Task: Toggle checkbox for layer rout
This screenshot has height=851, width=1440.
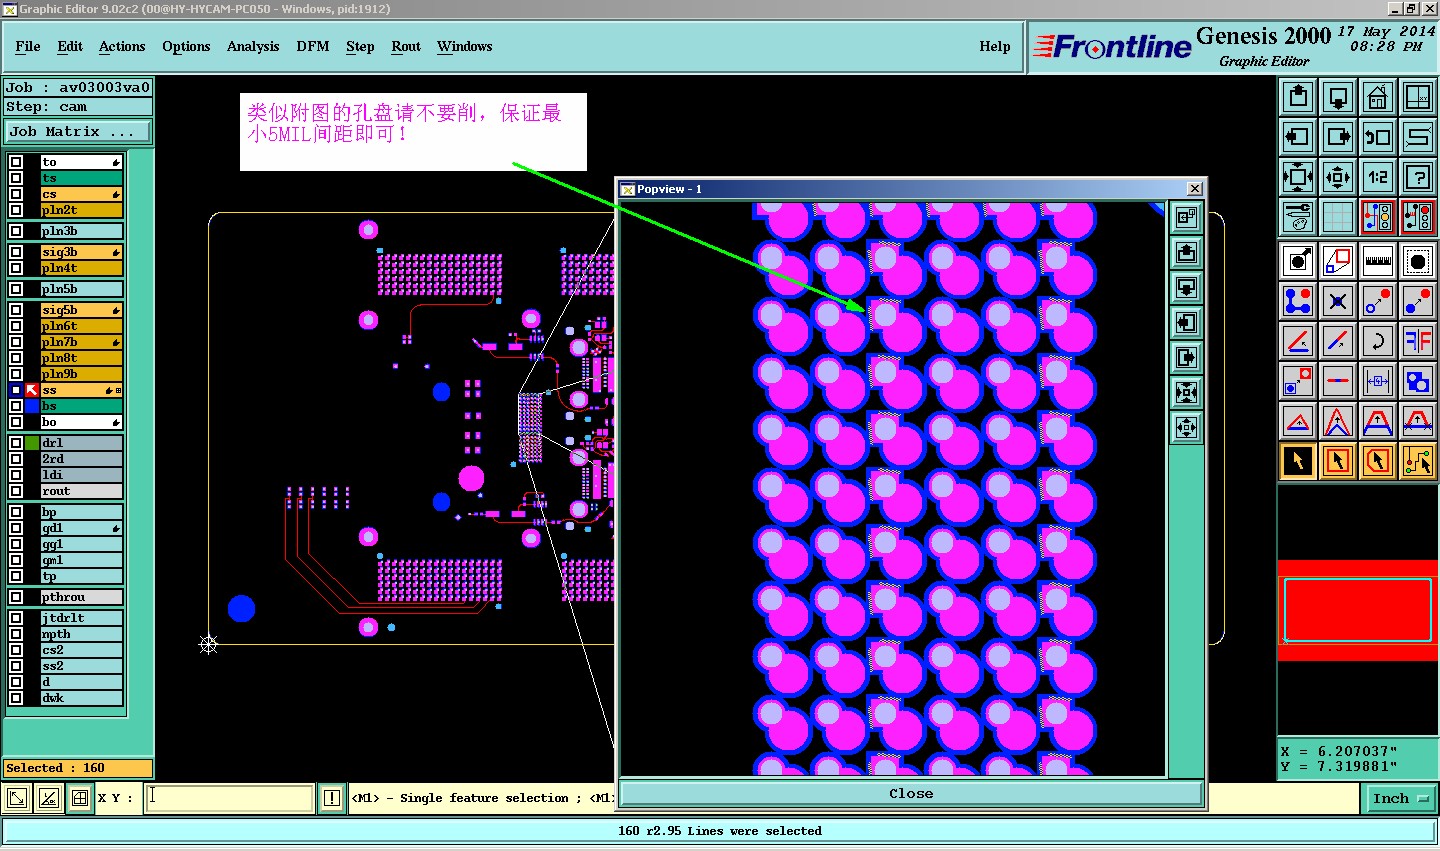Action: click(16, 491)
